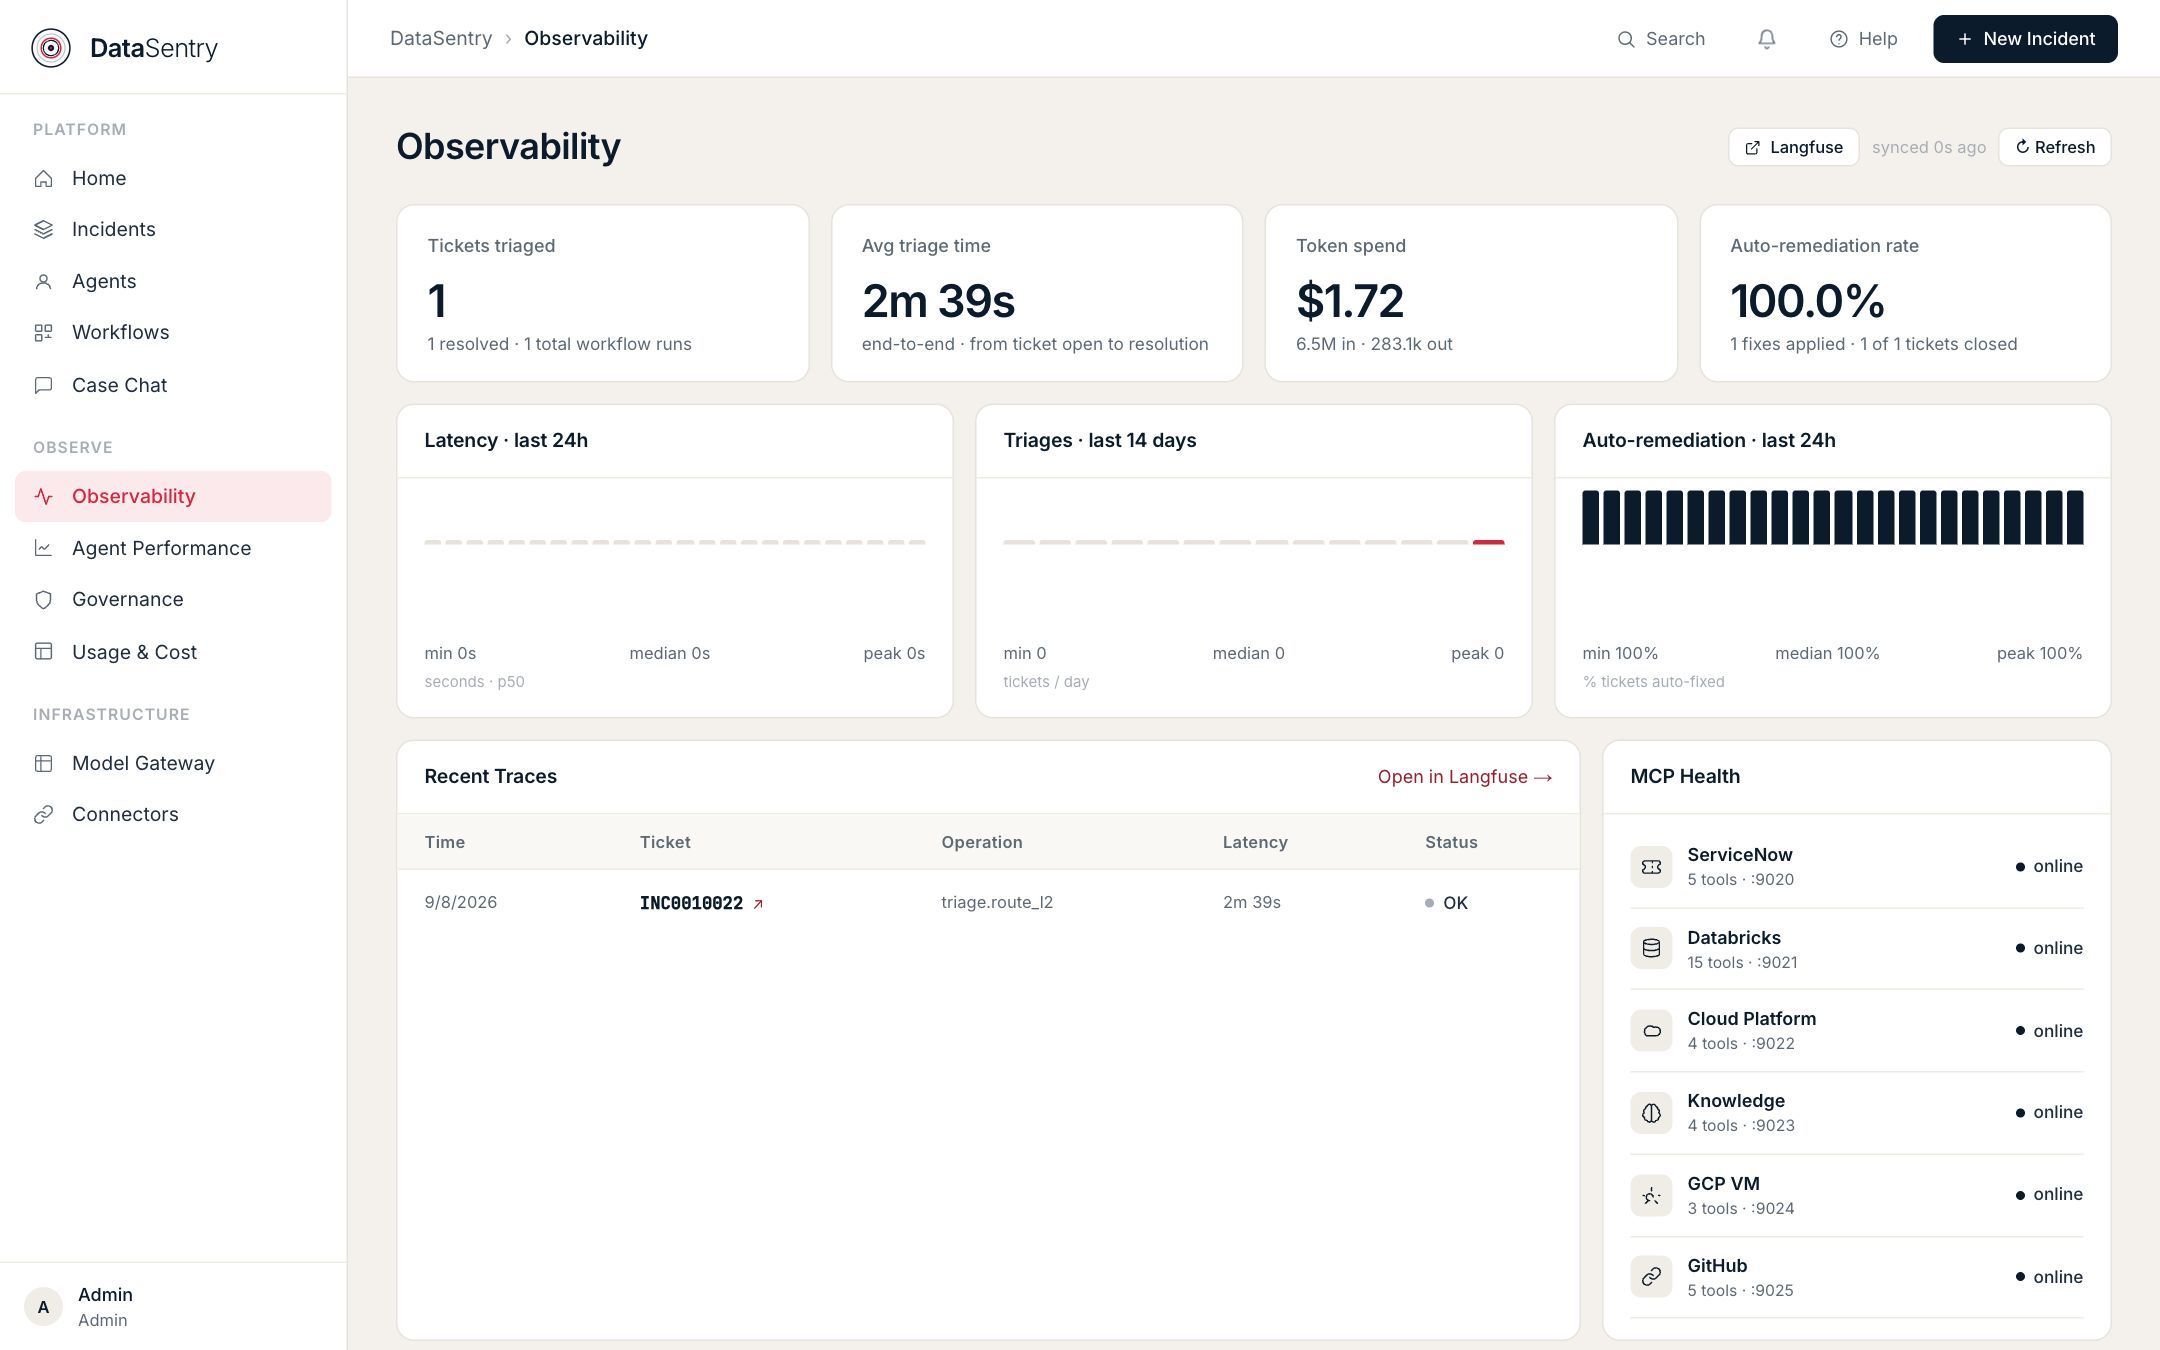This screenshot has height=1350, width=2160.
Task: Click the Latency column header
Action: tap(1255, 842)
